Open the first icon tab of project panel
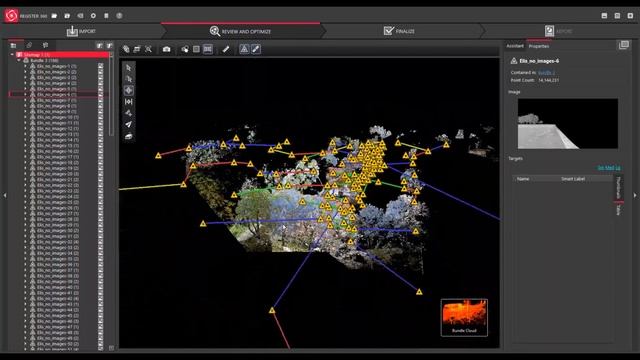Screen dimensions: 640x360 tap(13, 45)
